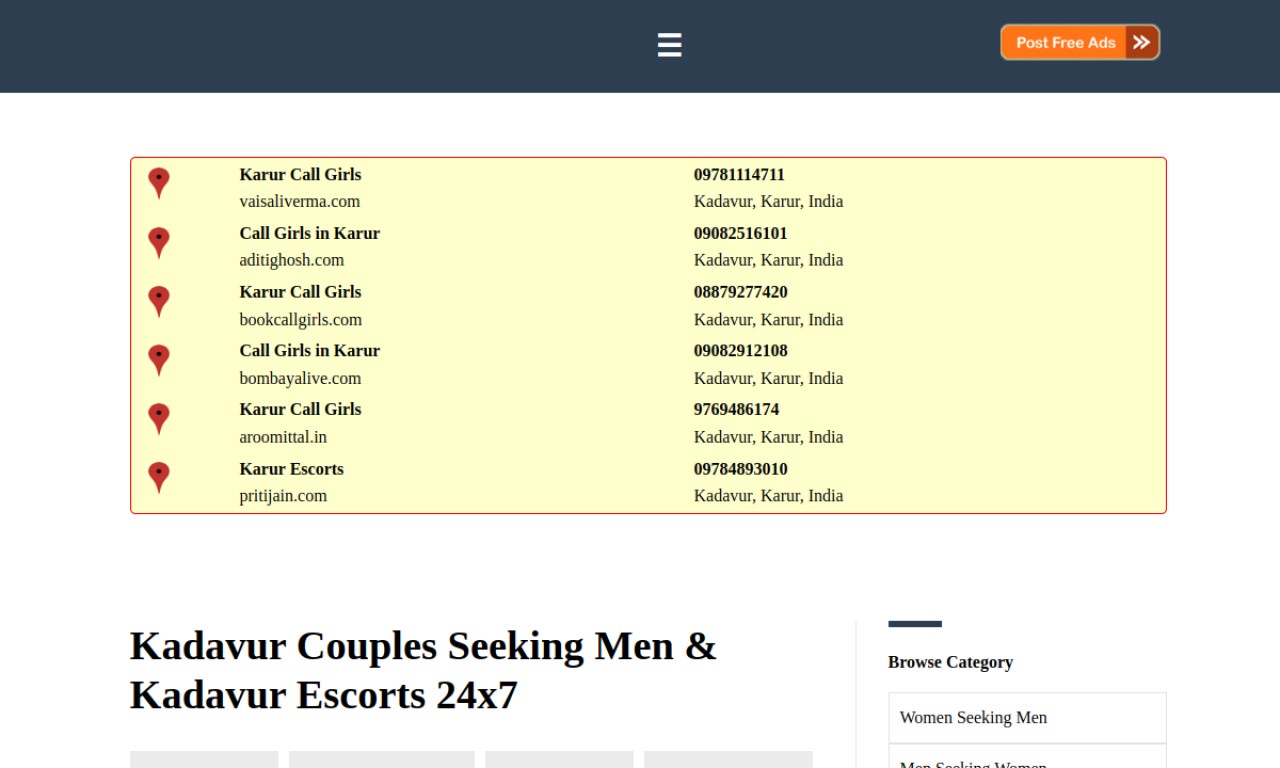Click map pin beside vaisaliverma.com listing
This screenshot has width=1280, height=768.
pyautogui.click(x=159, y=183)
